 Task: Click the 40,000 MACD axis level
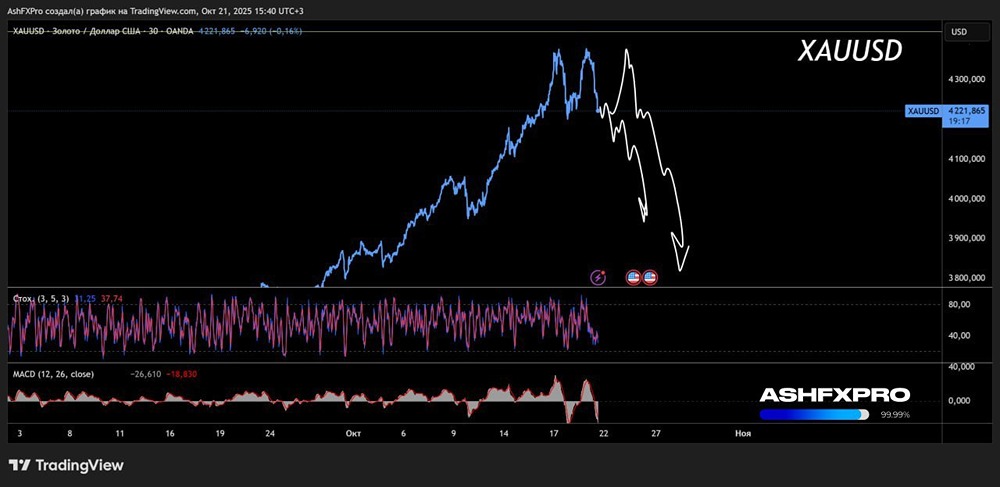pyautogui.click(x=961, y=367)
